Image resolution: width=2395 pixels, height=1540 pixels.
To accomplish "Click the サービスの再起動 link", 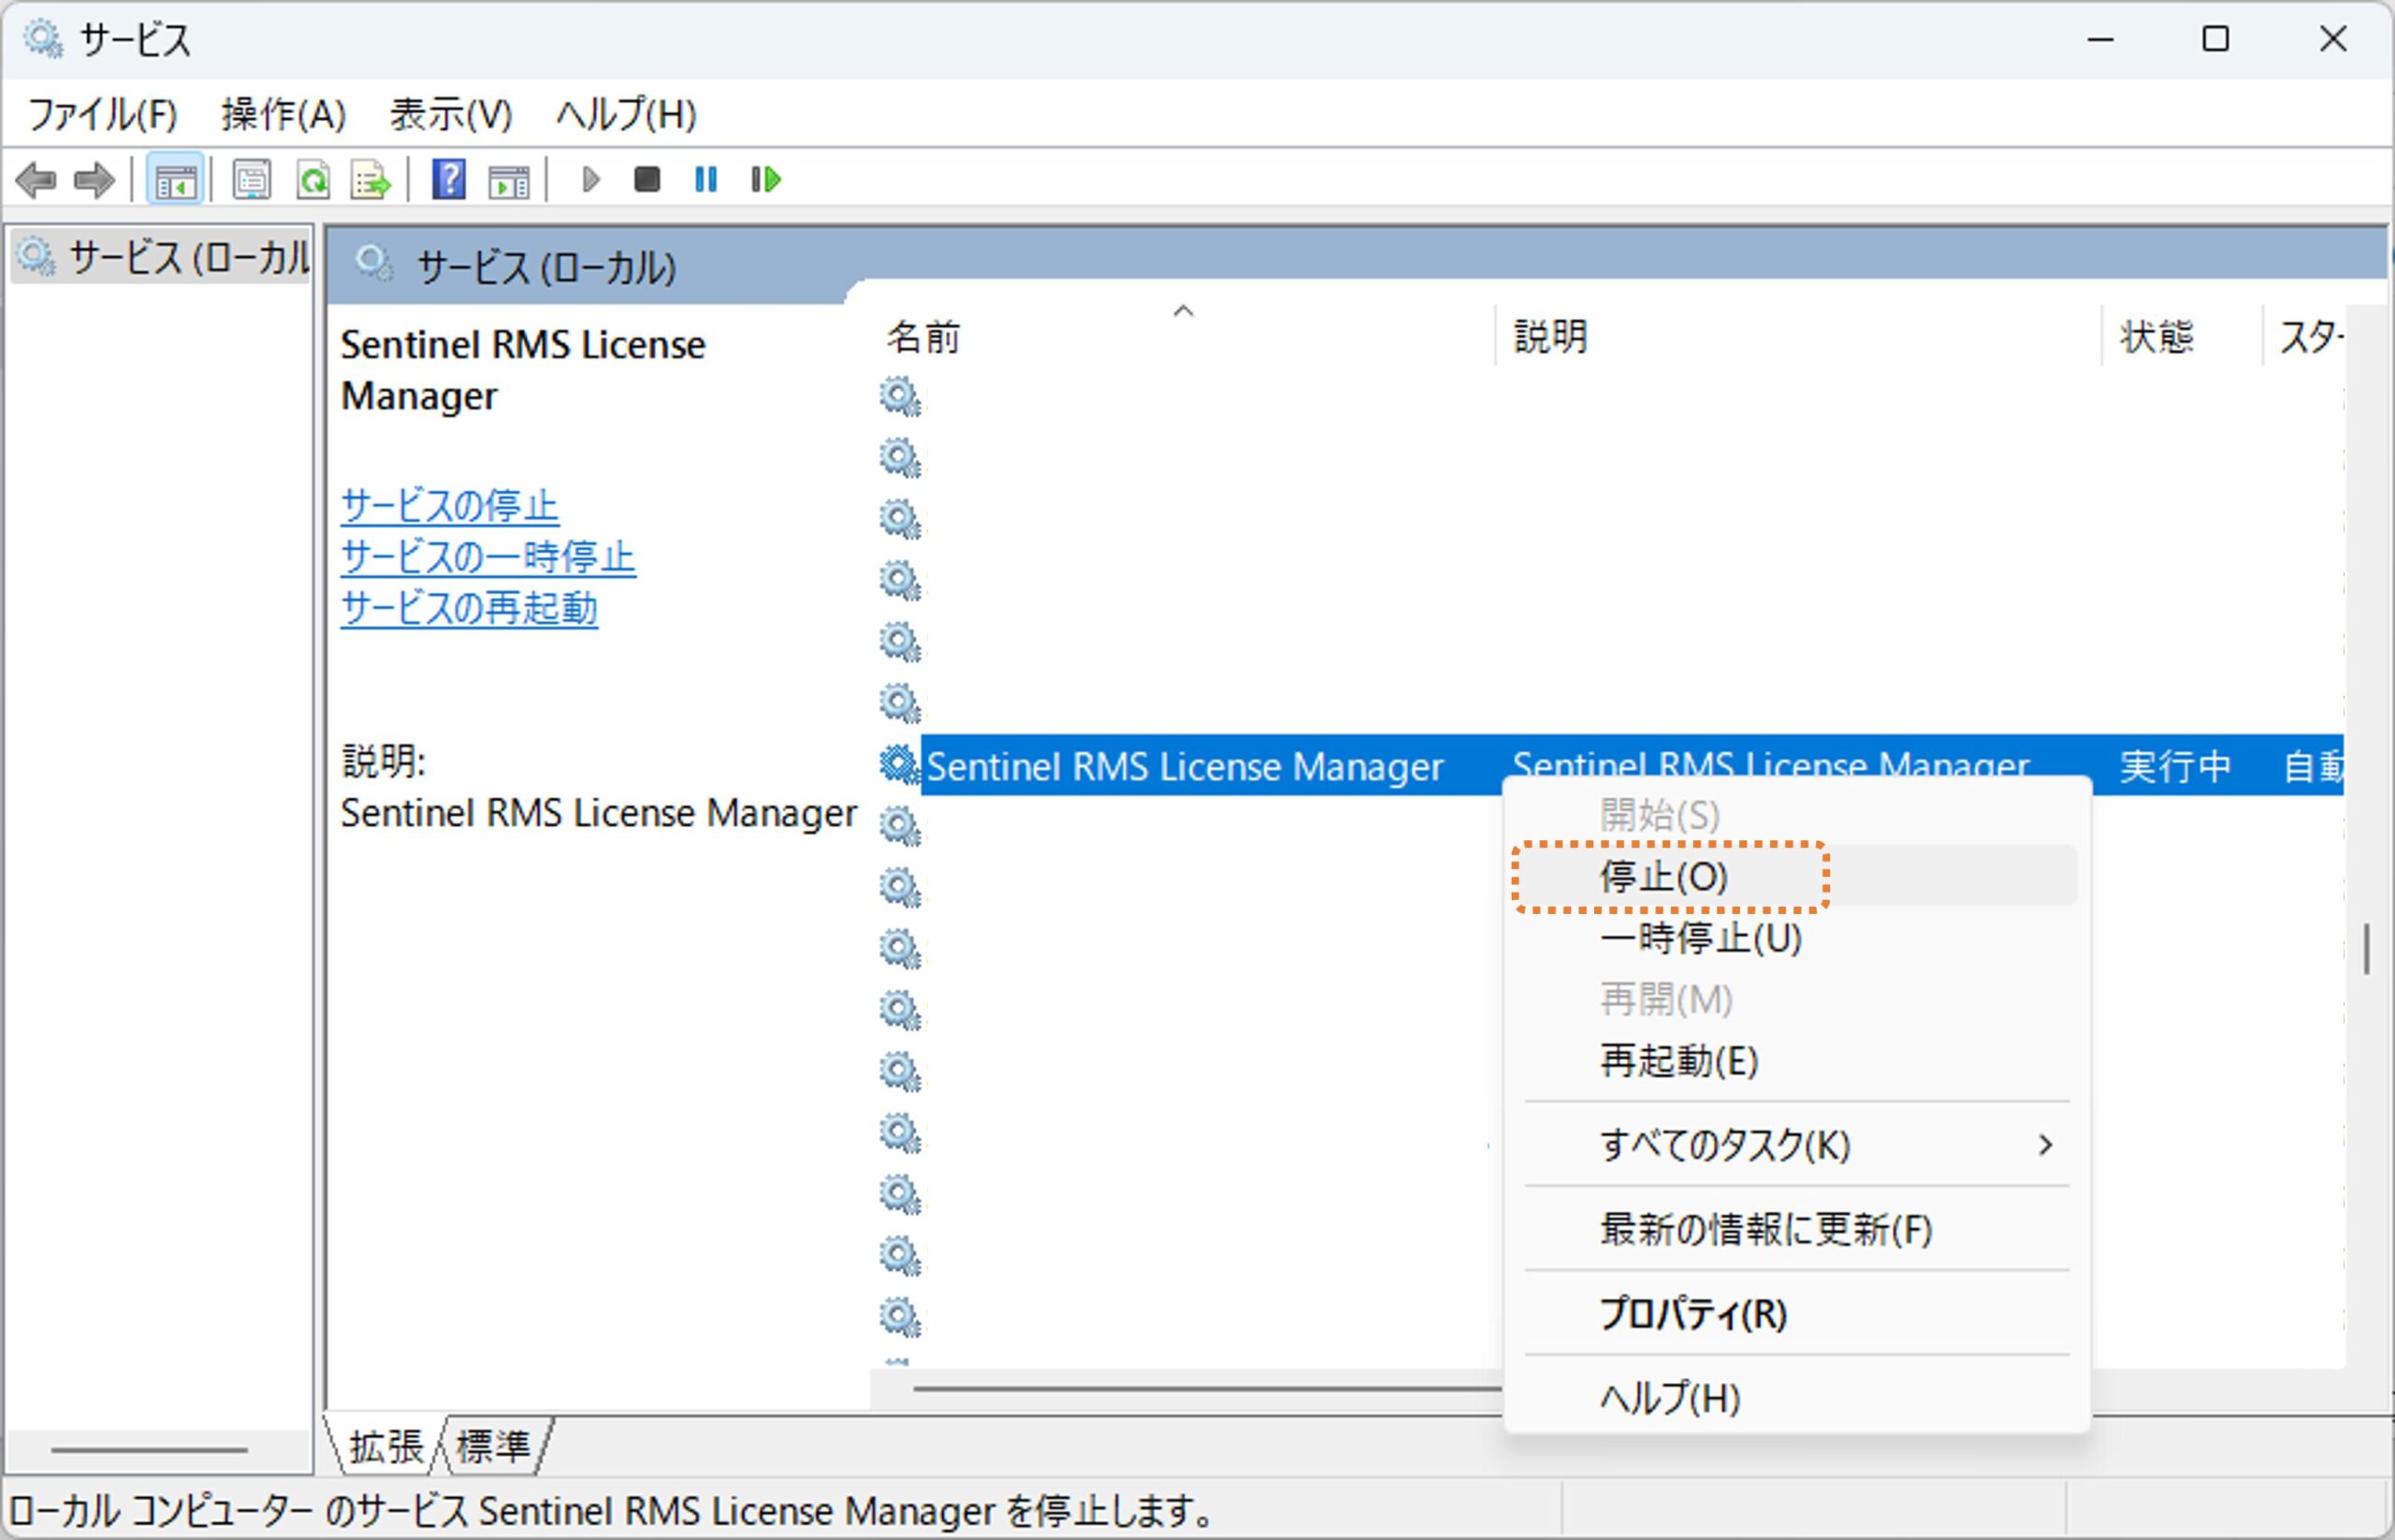I will tap(469, 608).
